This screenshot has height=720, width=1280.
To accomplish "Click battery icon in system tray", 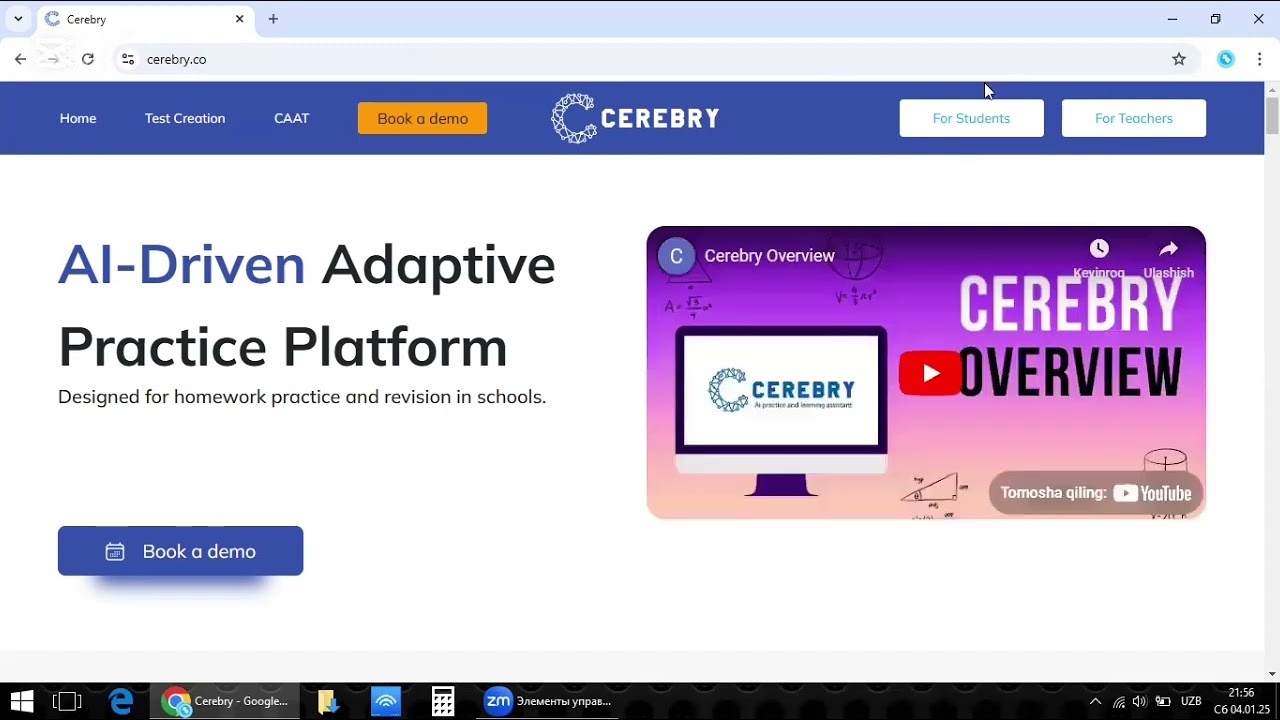I will [1163, 702].
